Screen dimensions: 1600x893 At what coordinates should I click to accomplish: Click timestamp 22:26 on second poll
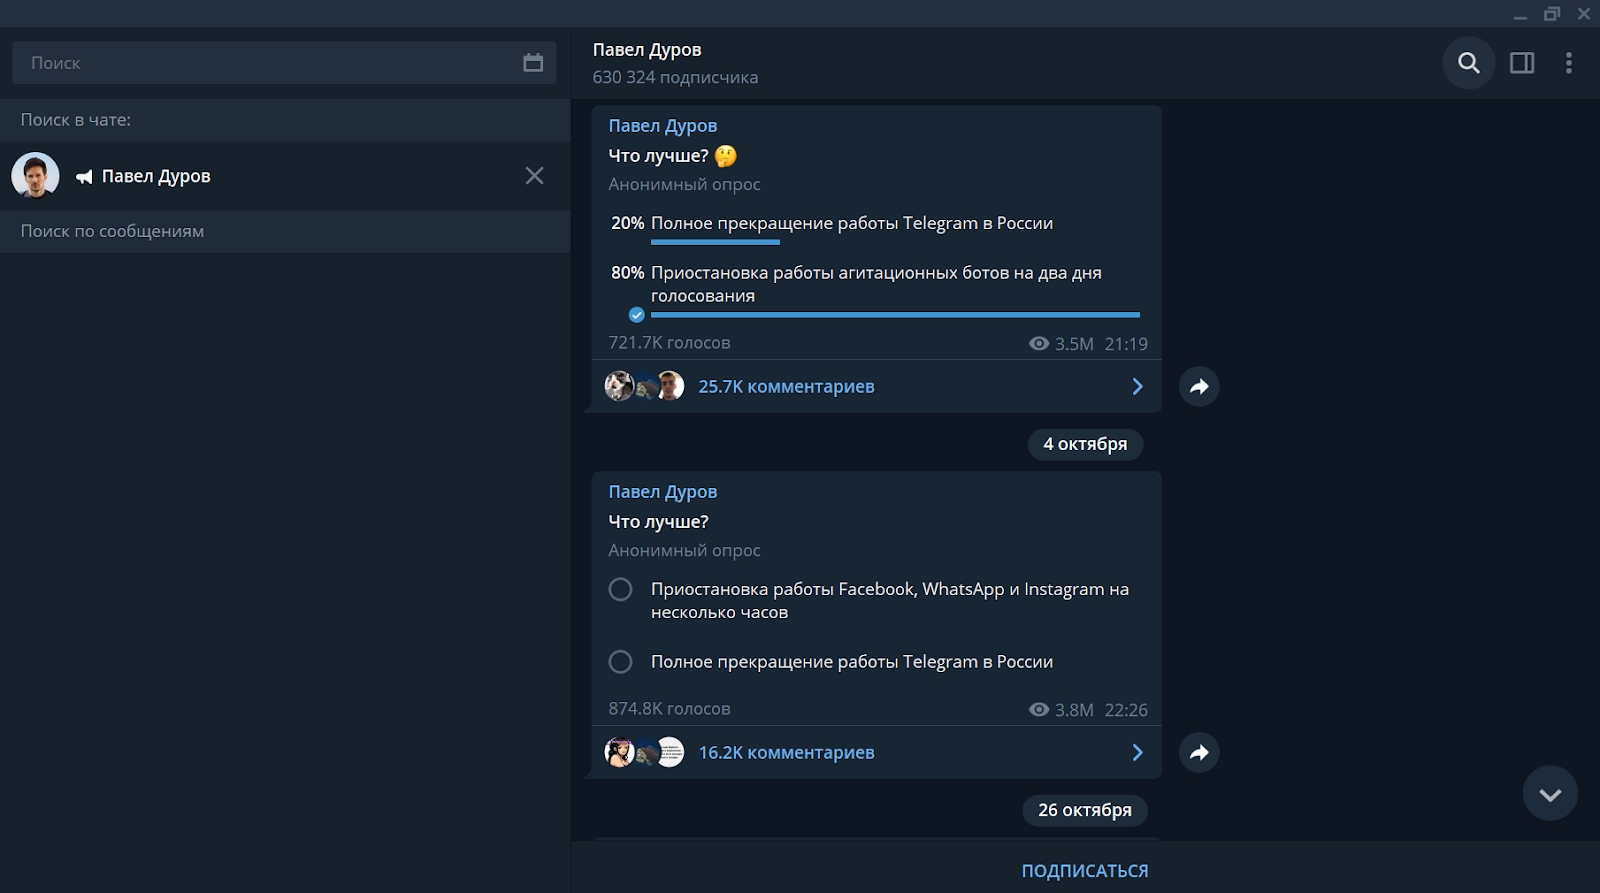(1126, 710)
